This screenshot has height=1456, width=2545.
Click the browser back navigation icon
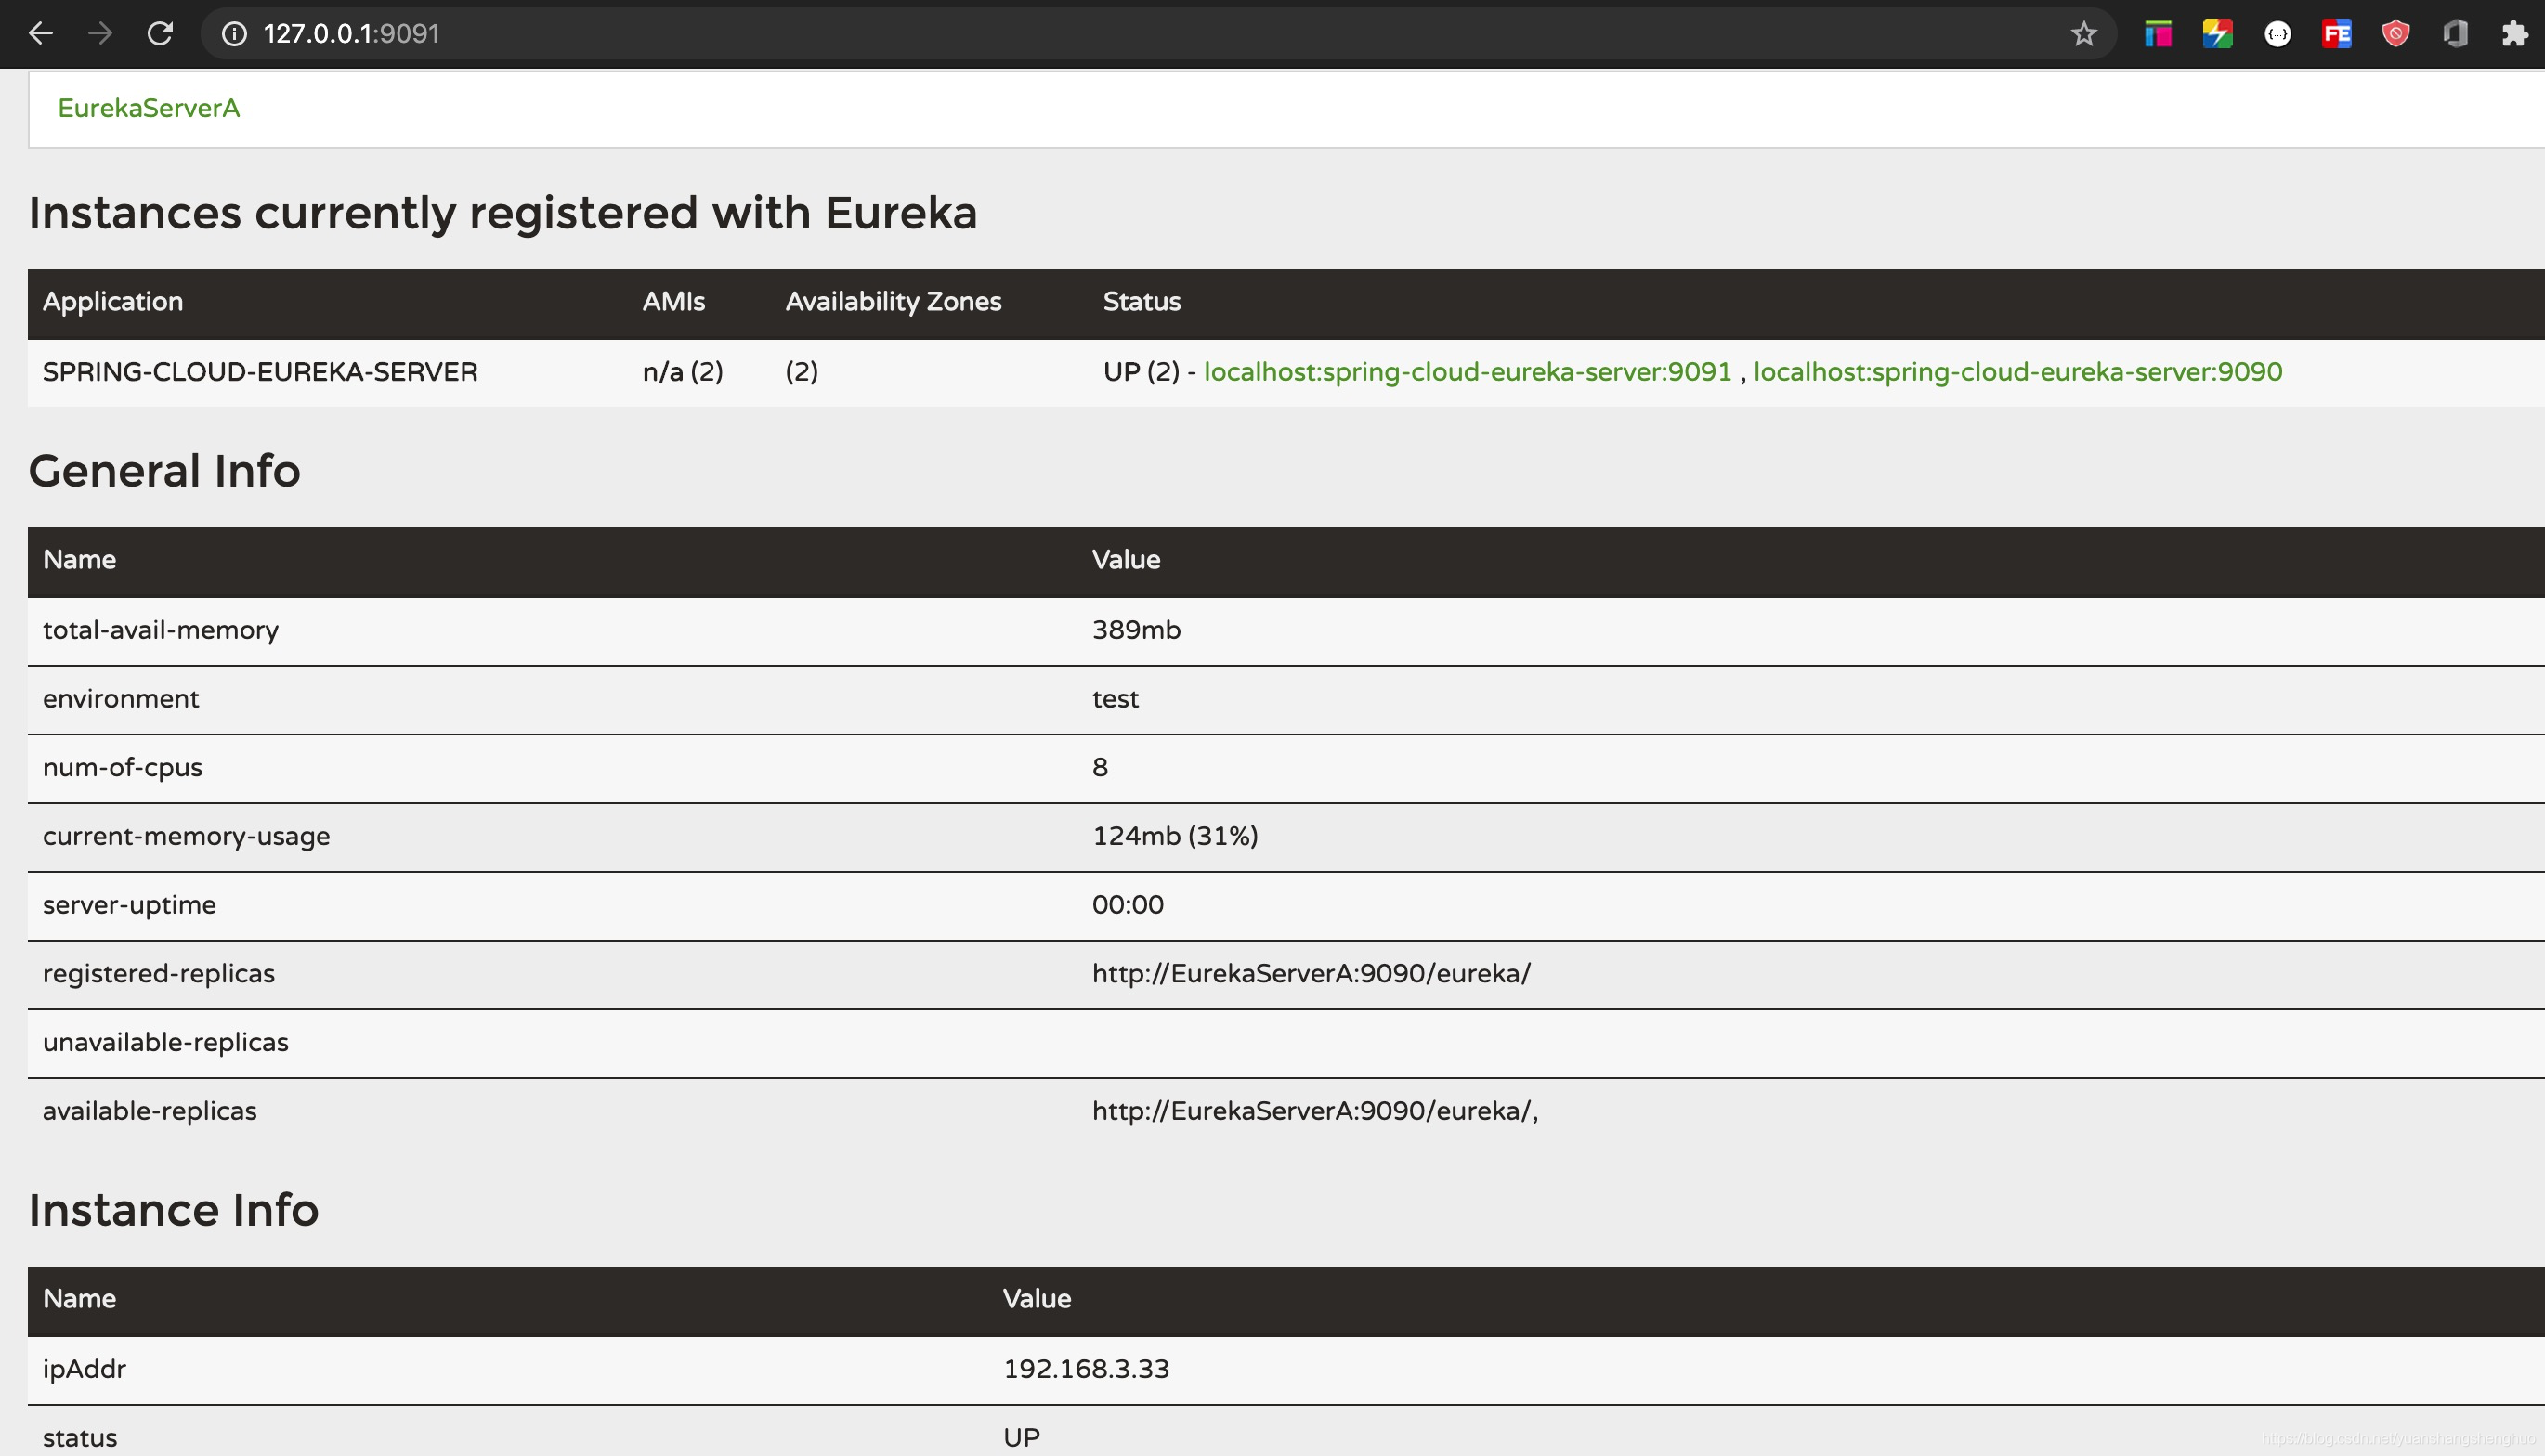pyautogui.click(x=40, y=33)
